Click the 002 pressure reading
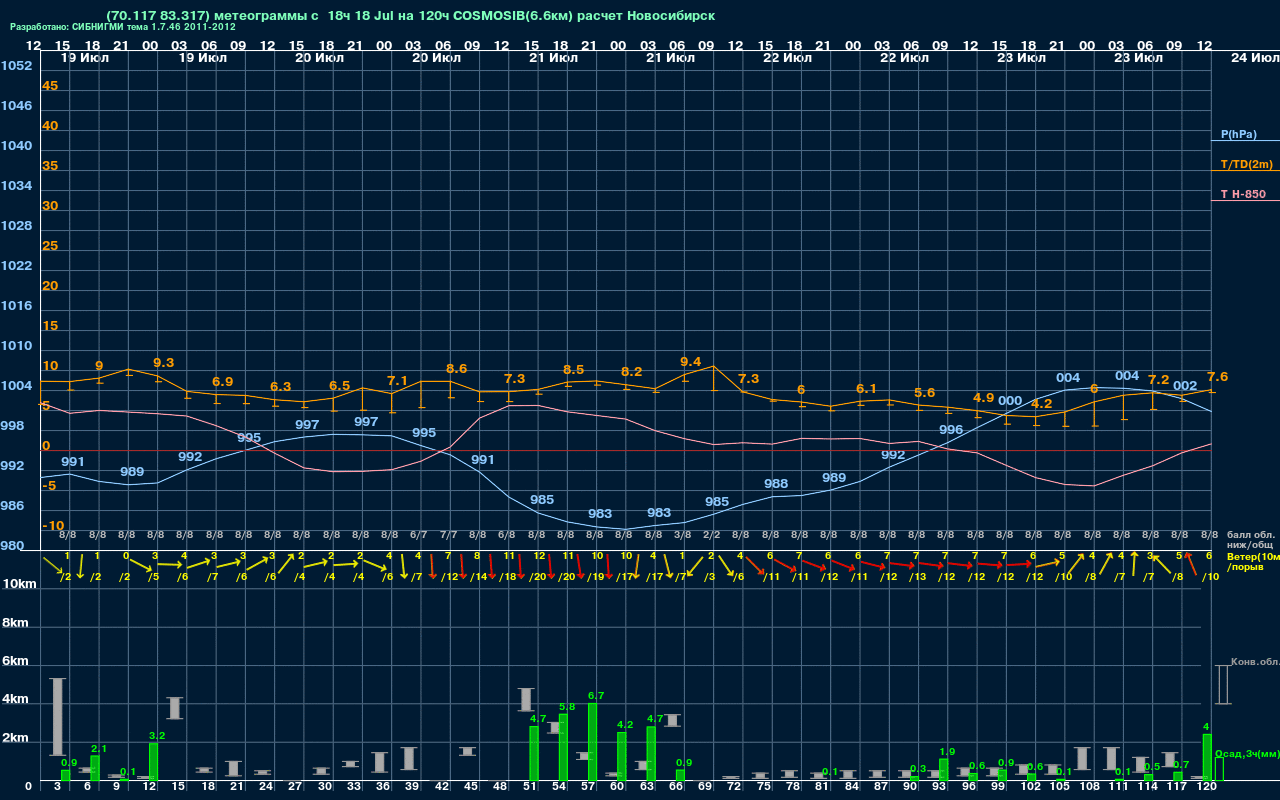The image size is (1280, 800). tap(1185, 386)
